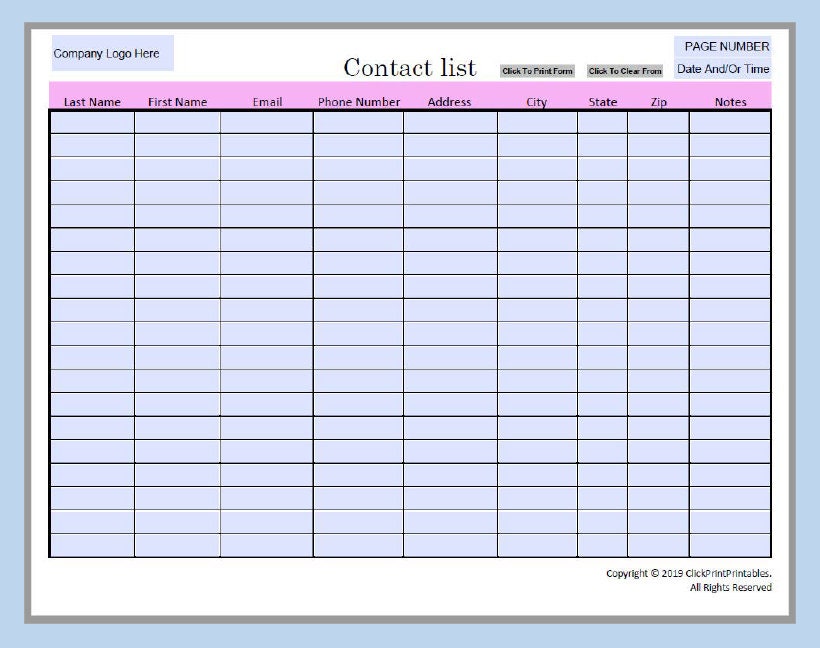
Task: Click the Copyright 2019 ClickPrintPrintables text
Action: tap(689, 573)
